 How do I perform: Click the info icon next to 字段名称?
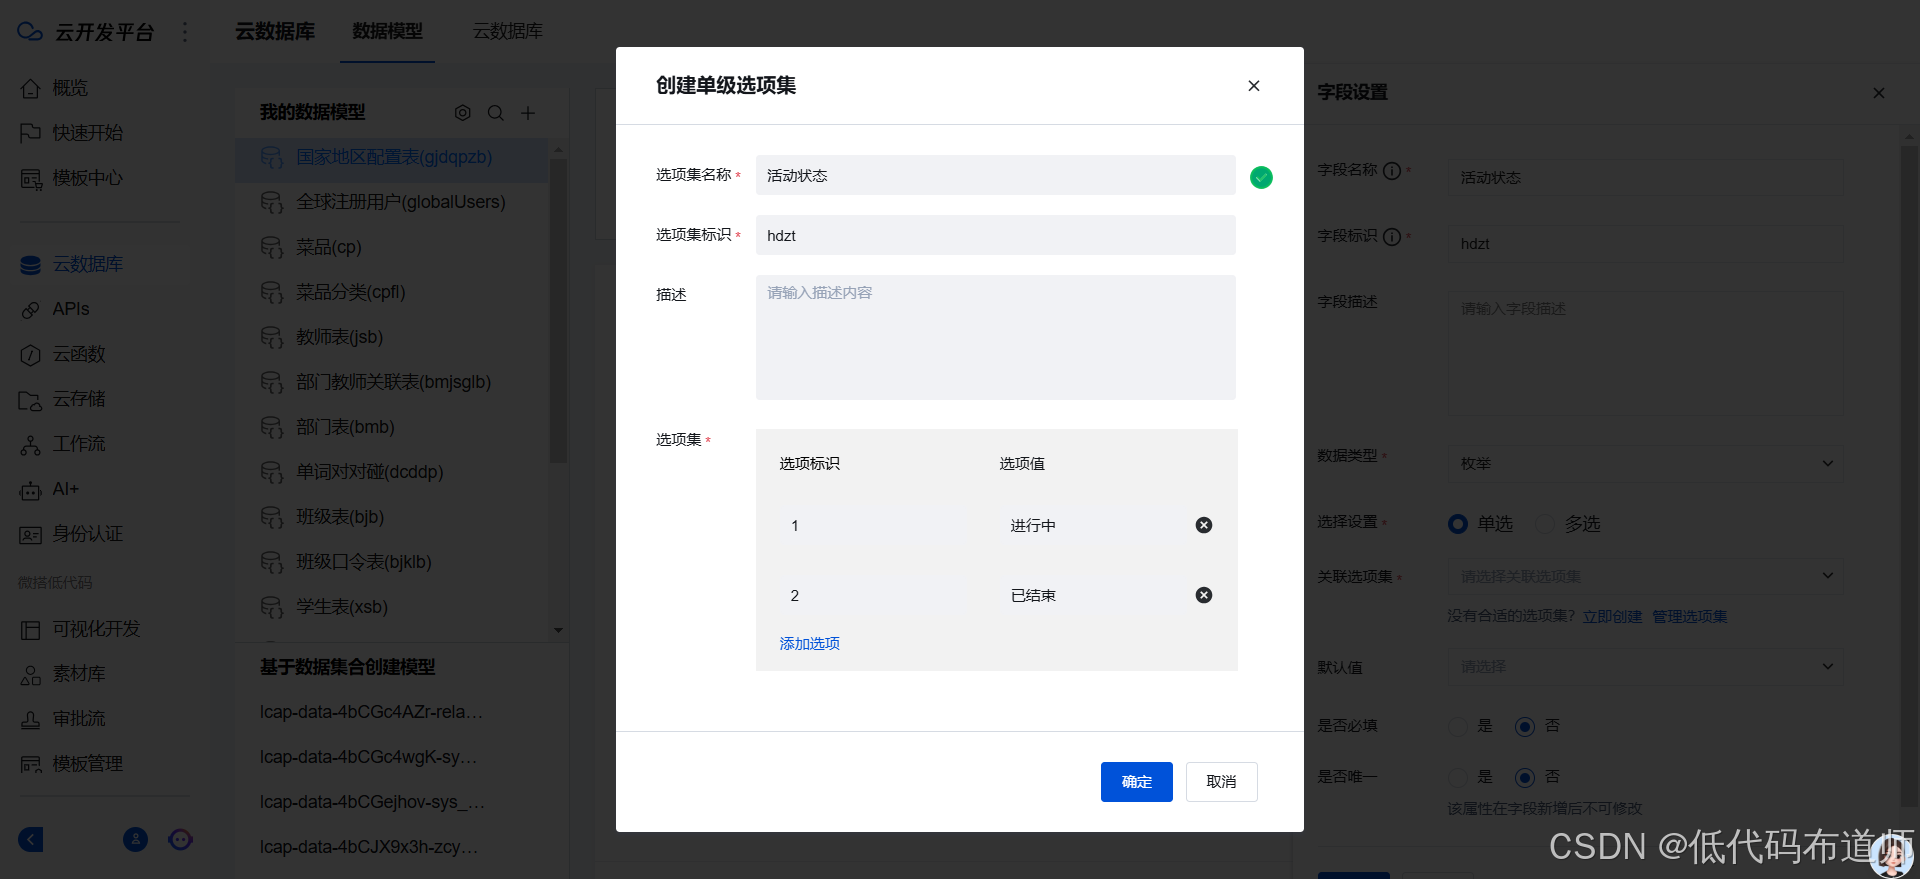click(1392, 171)
